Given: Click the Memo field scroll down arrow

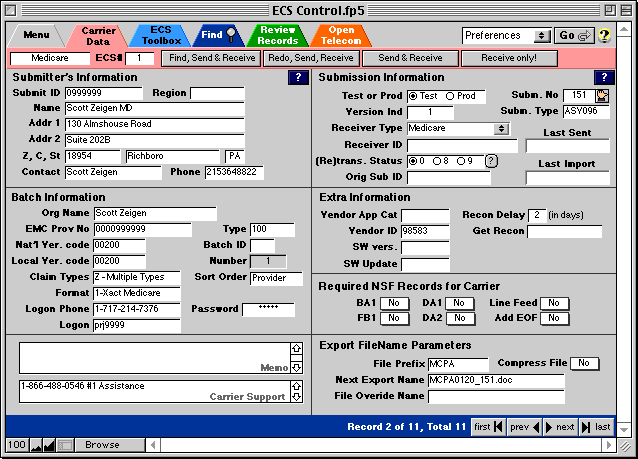Looking at the screenshot, I should point(295,367).
